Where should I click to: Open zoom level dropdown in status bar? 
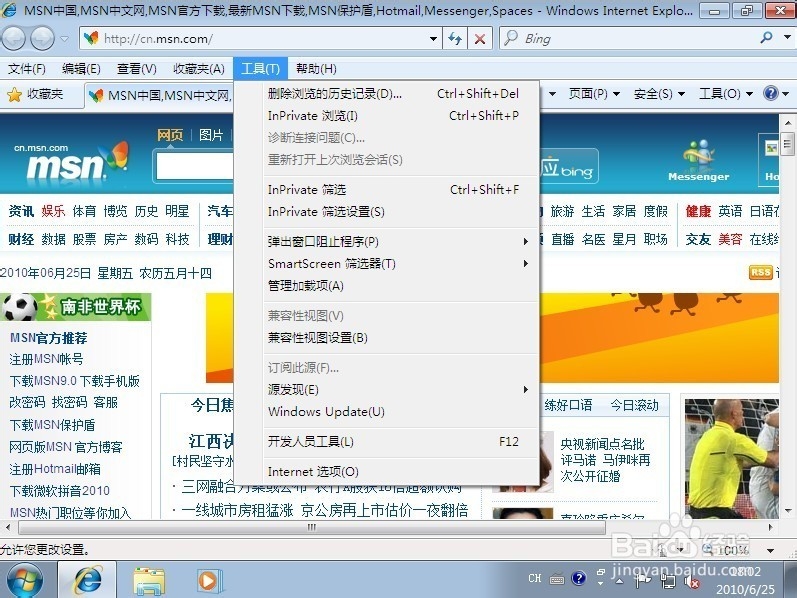tap(771, 550)
